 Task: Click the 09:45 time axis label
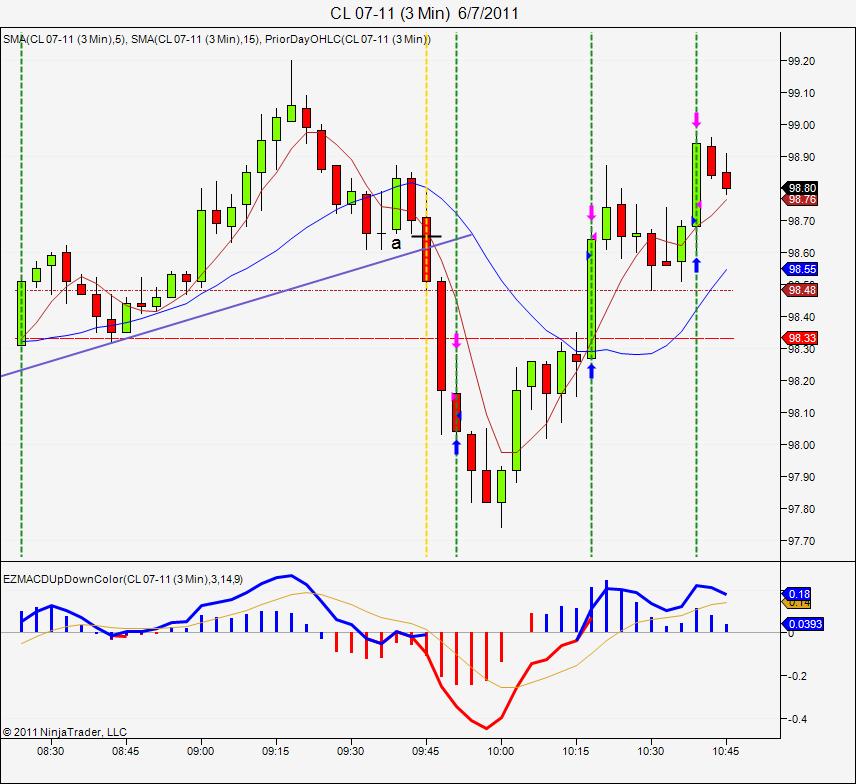point(426,751)
